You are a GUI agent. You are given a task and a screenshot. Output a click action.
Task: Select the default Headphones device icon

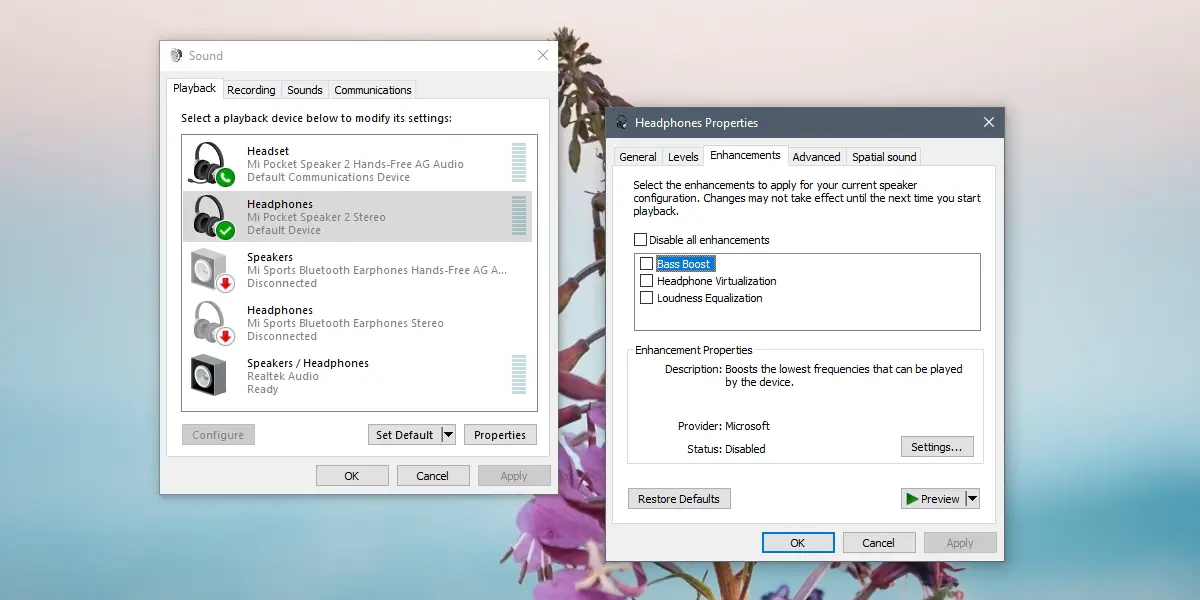[211, 216]
